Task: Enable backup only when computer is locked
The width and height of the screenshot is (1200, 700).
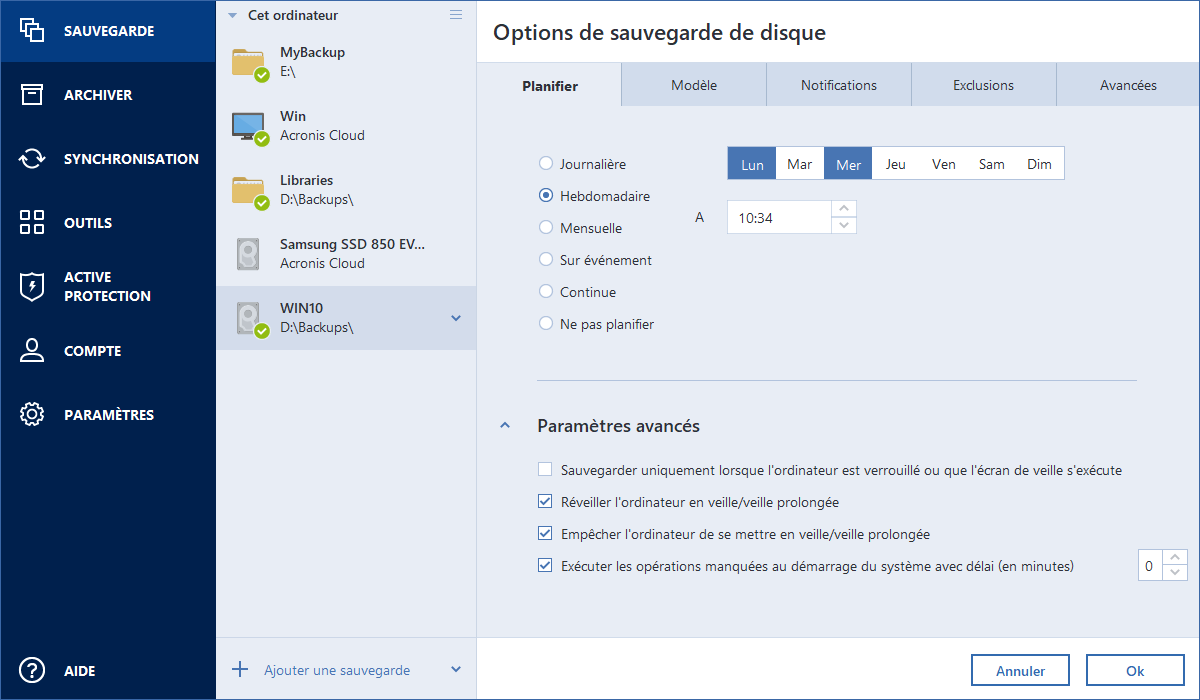Action: (x=545, y=470)
